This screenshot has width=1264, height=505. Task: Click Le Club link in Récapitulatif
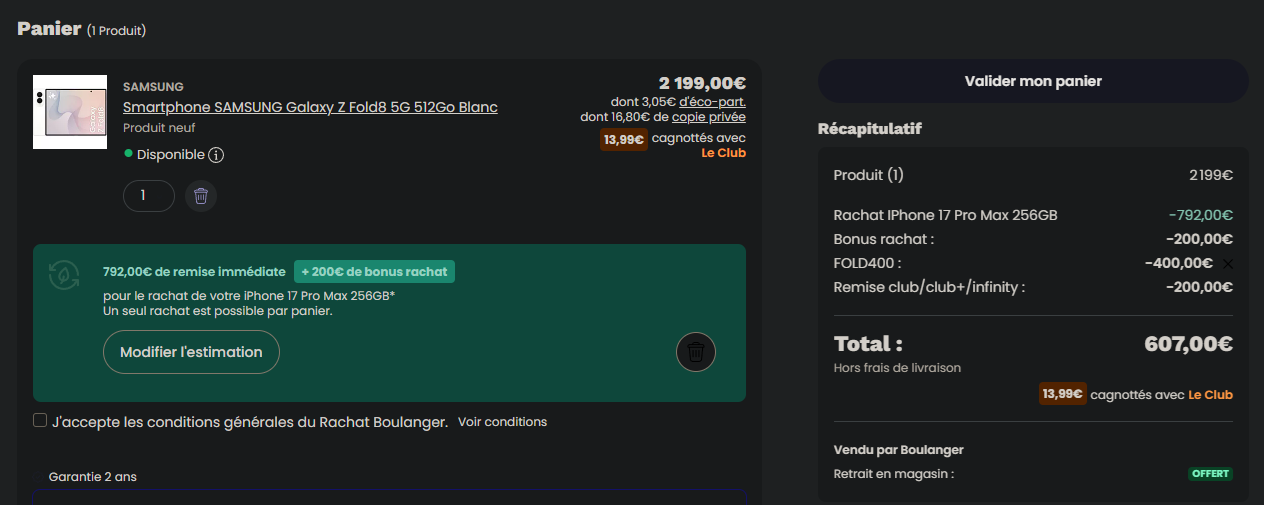1210,395
